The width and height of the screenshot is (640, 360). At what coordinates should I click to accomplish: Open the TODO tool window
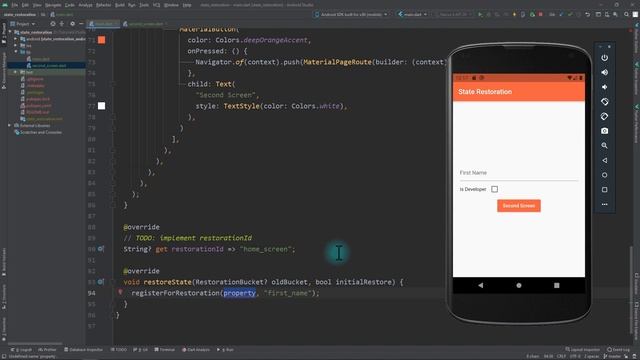[119, 350]
